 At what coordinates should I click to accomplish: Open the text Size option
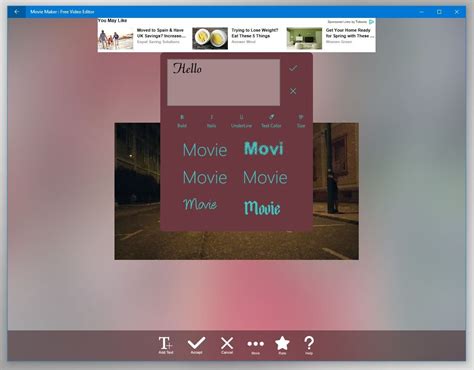point(301,121)
